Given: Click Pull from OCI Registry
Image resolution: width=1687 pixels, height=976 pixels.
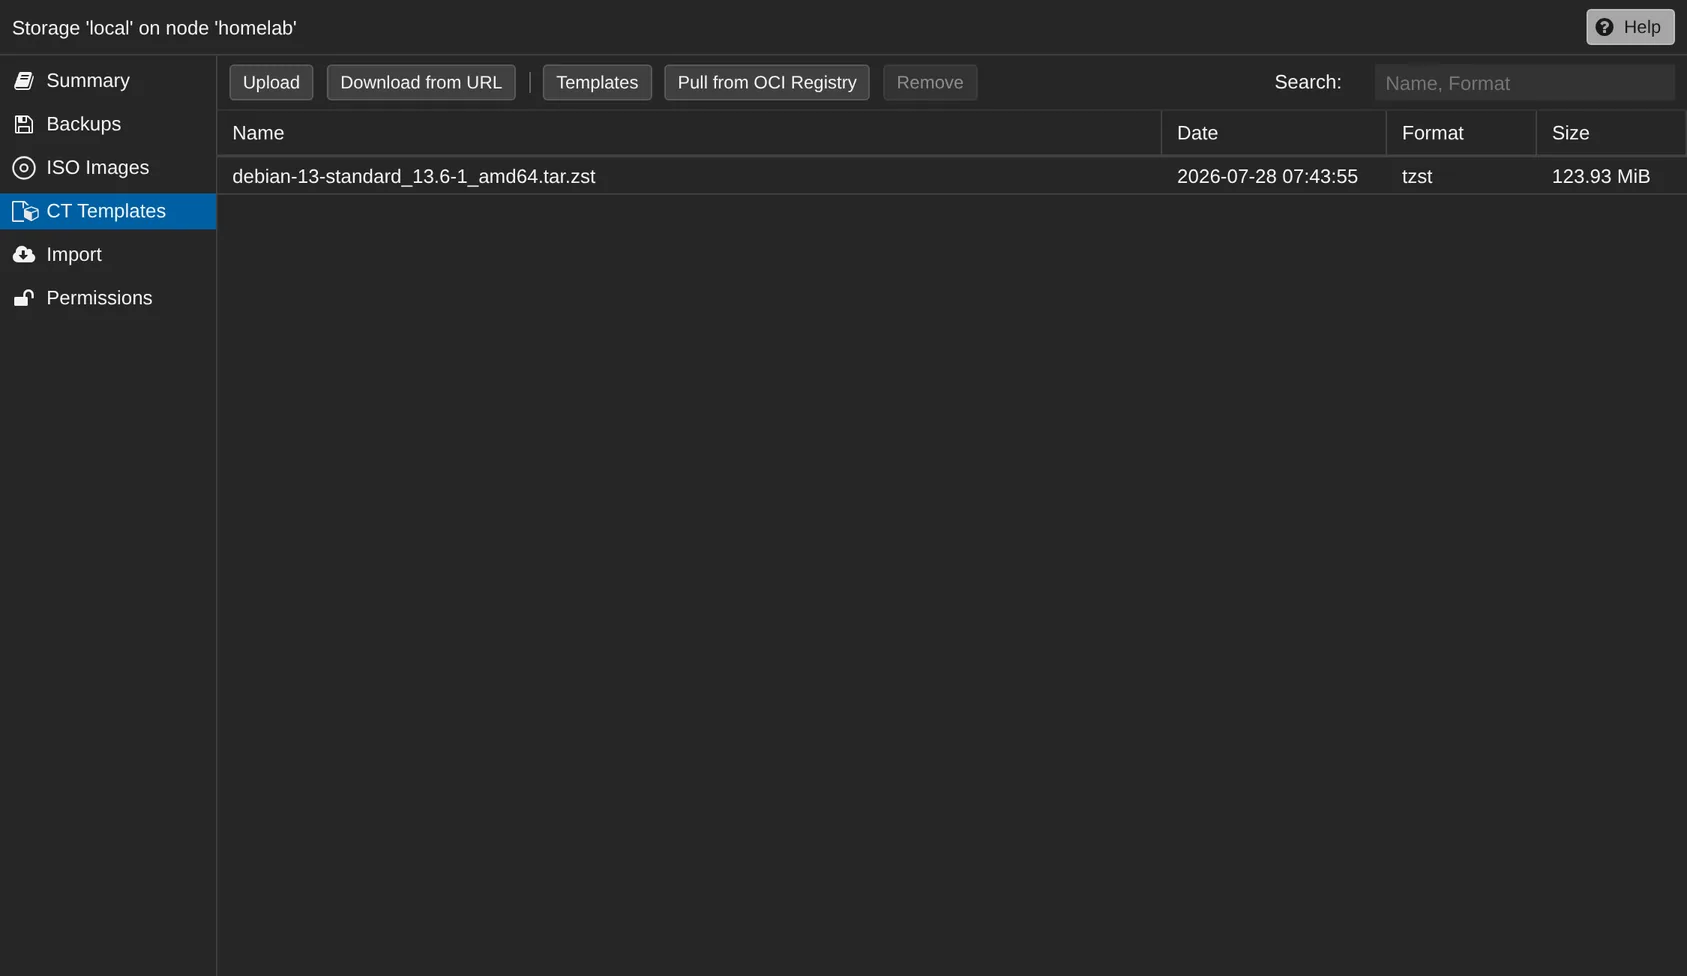Looking at the screenshot, I should (767, 83).
